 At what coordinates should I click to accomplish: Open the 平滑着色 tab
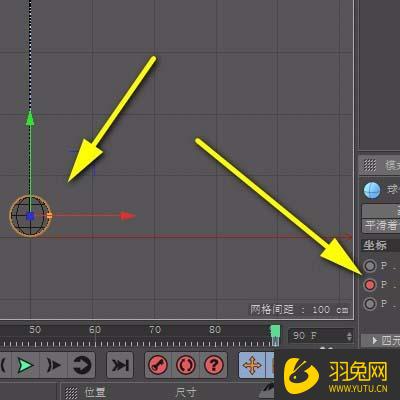click(381, 226)
